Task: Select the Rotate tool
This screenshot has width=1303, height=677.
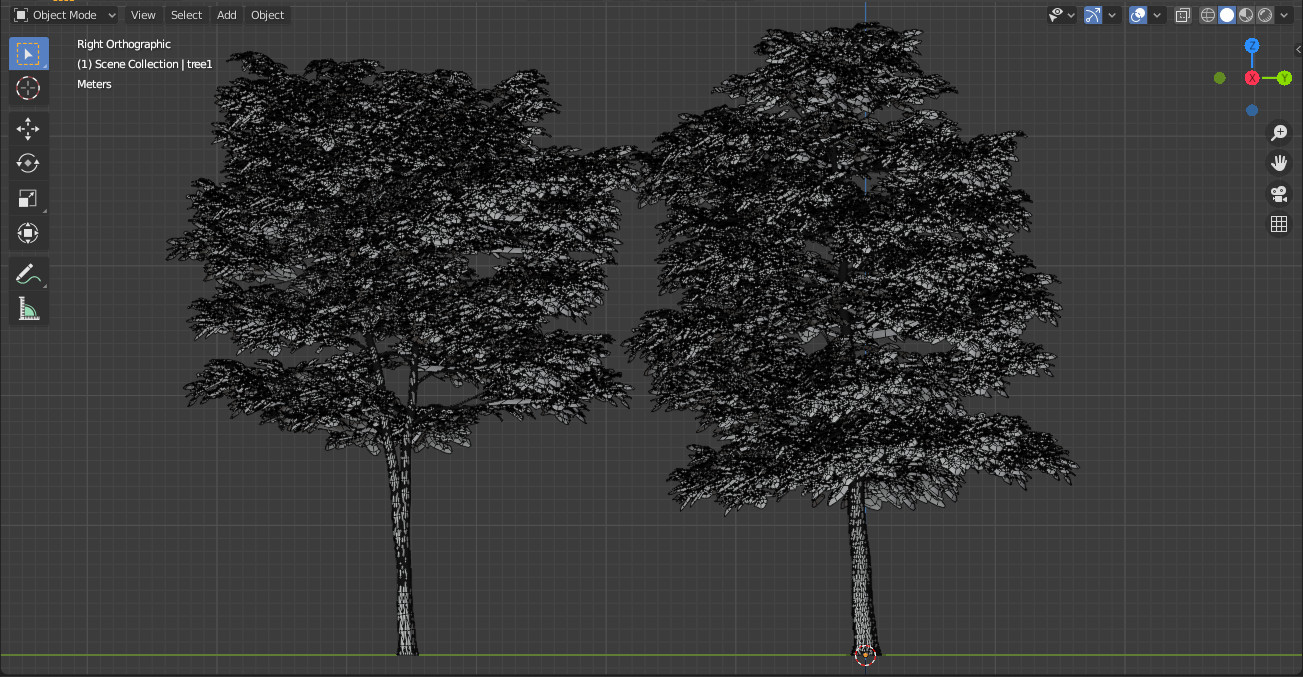Action: (28, 163)
